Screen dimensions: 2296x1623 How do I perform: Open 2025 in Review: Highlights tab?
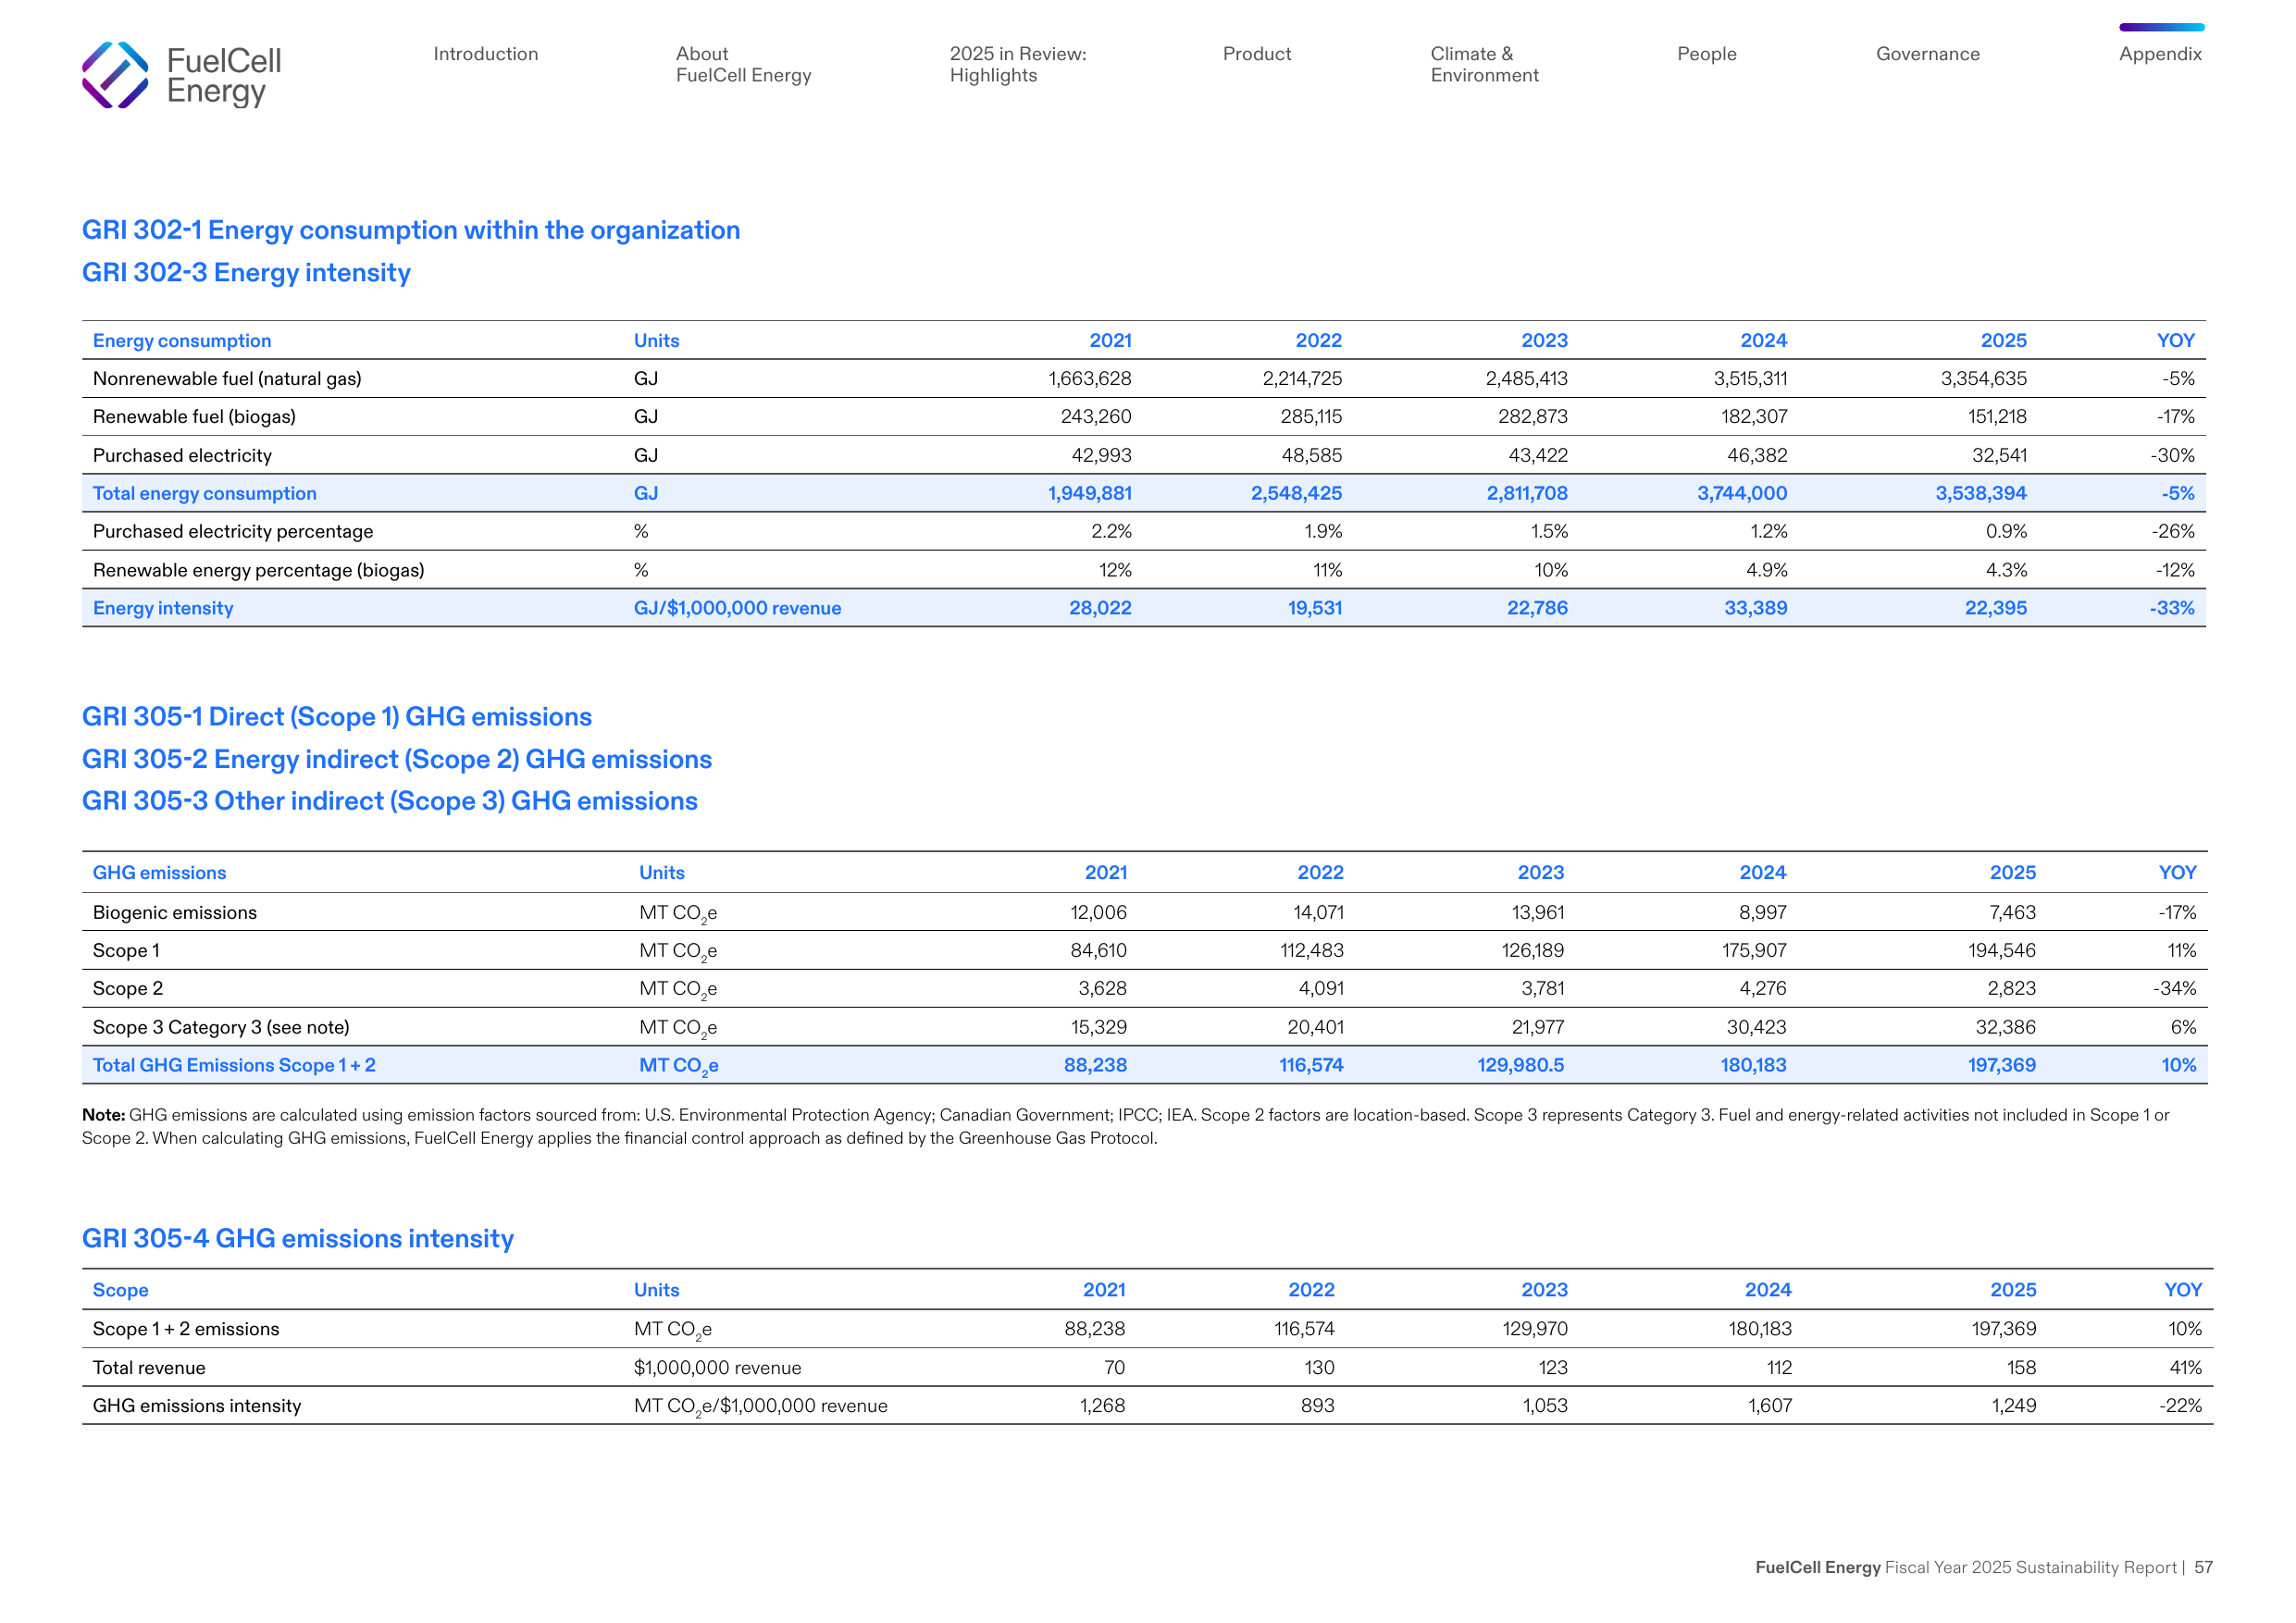(1018, 65)
